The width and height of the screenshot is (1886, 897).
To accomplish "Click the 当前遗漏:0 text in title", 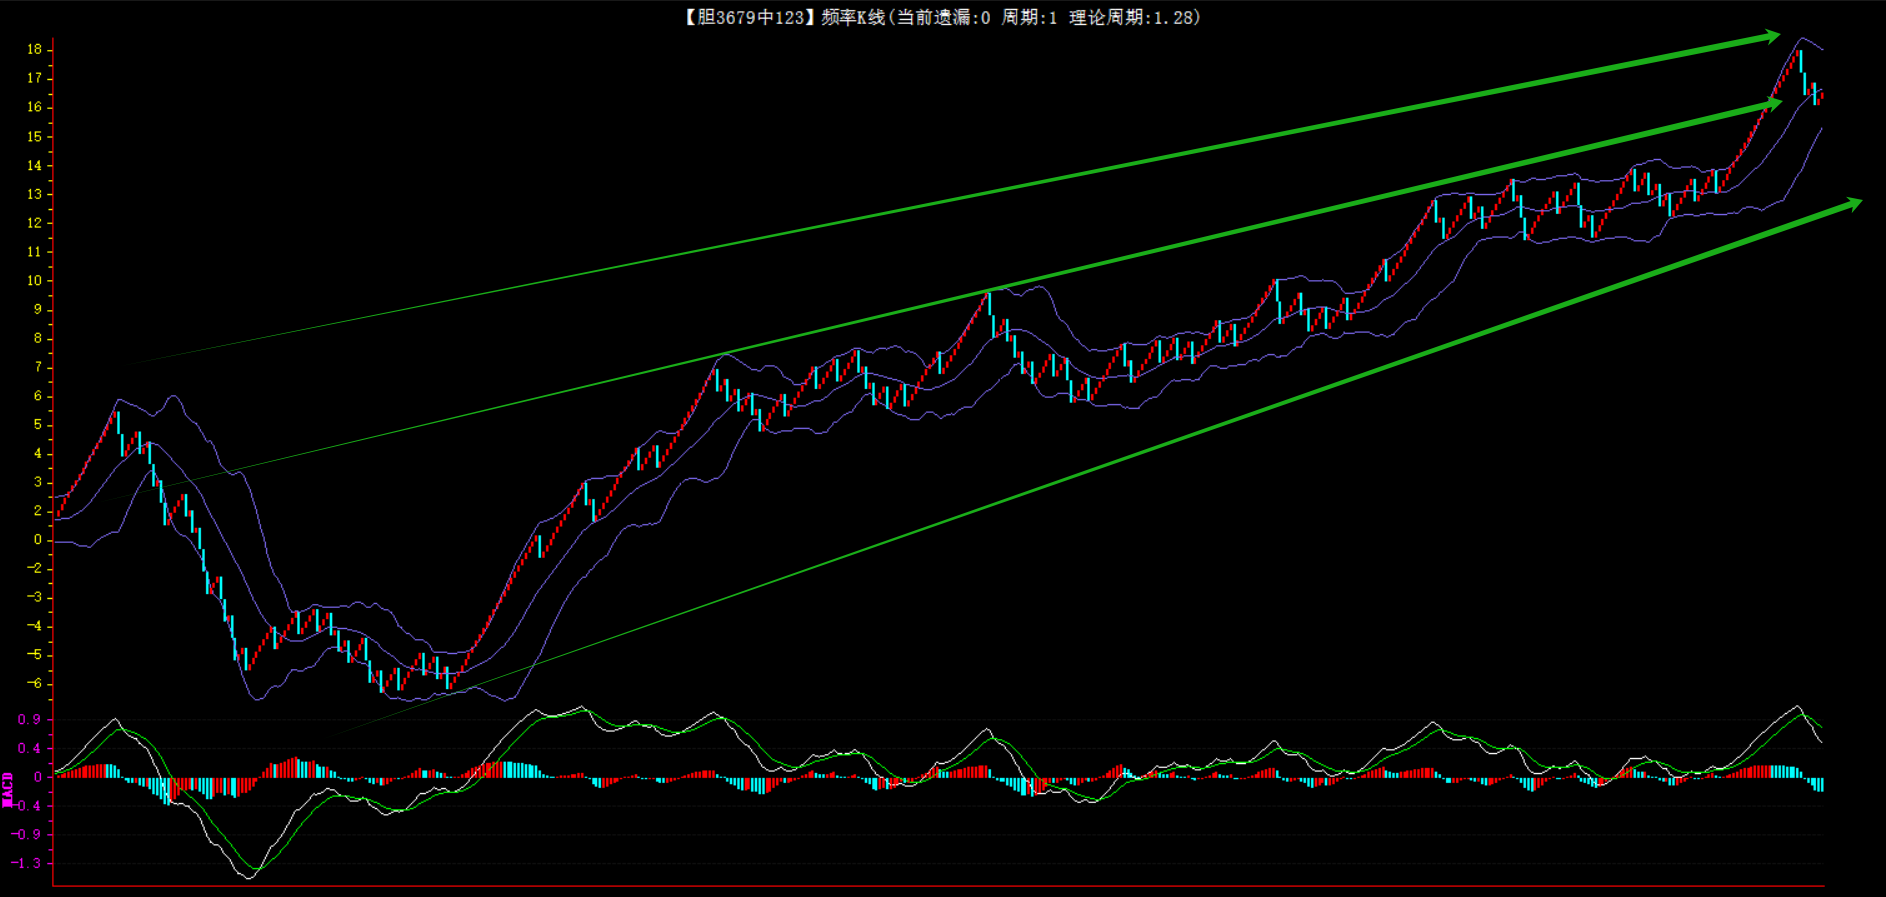I will coord(942,18).
